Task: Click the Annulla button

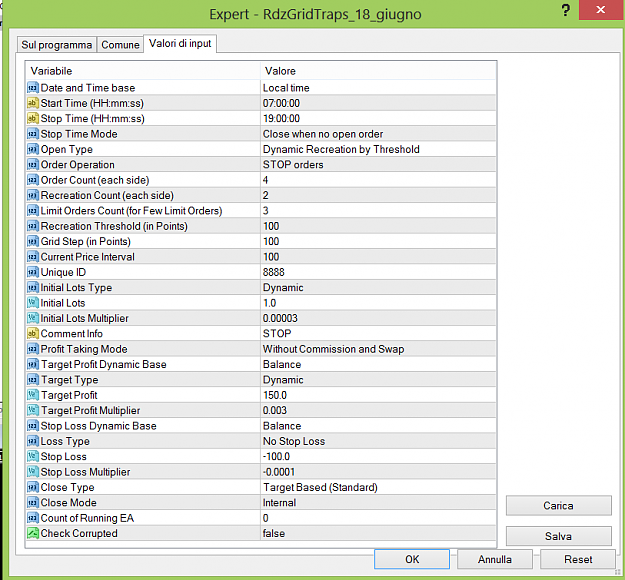Action: [495, 559]
